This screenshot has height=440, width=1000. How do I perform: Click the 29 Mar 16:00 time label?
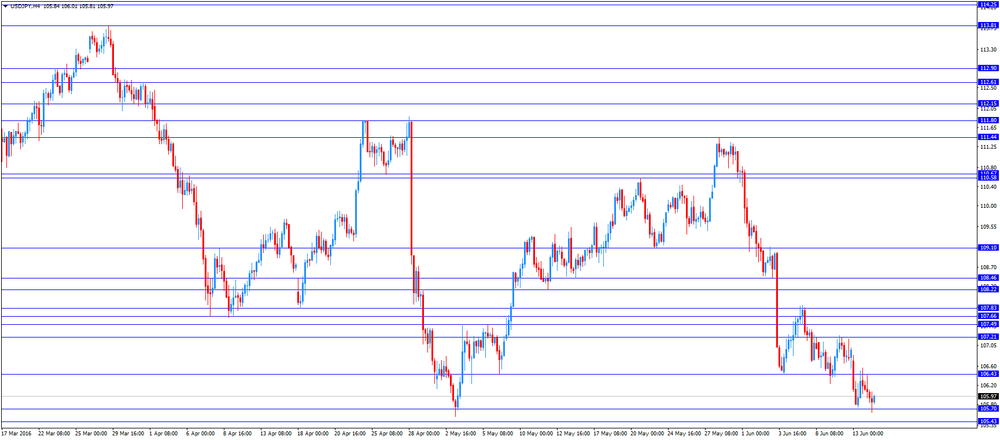(x=128, y=433)
